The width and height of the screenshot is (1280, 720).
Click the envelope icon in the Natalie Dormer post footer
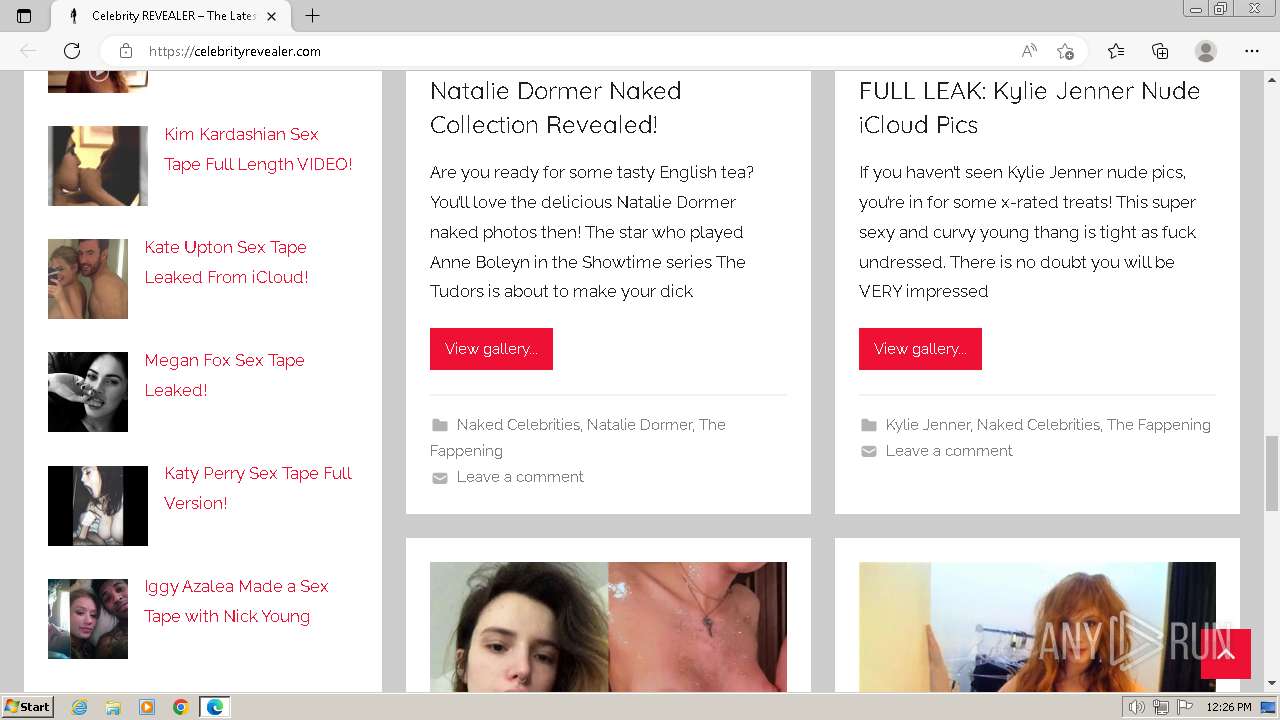pyautogui.click(x=439, y=478)
